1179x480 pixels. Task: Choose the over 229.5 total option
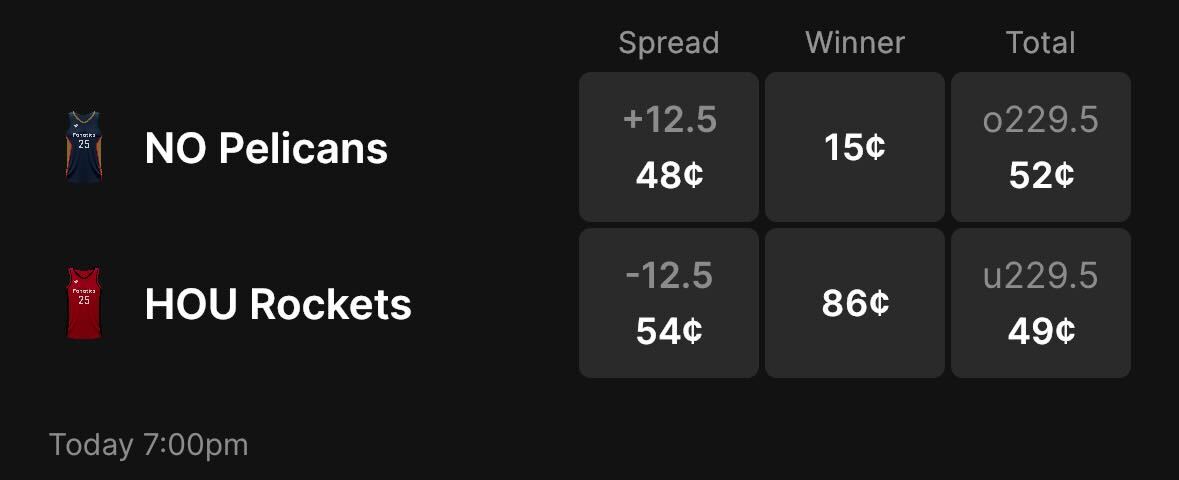1041,147
